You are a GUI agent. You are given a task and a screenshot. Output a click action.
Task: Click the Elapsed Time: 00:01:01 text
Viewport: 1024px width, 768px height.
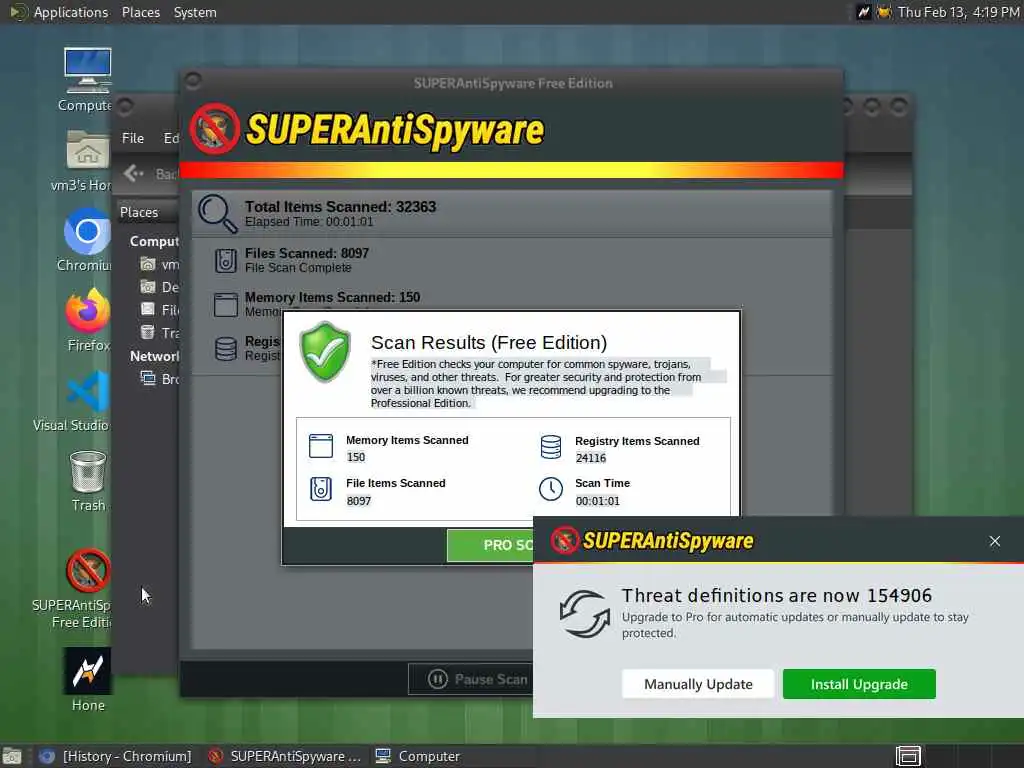coord(309,221)
